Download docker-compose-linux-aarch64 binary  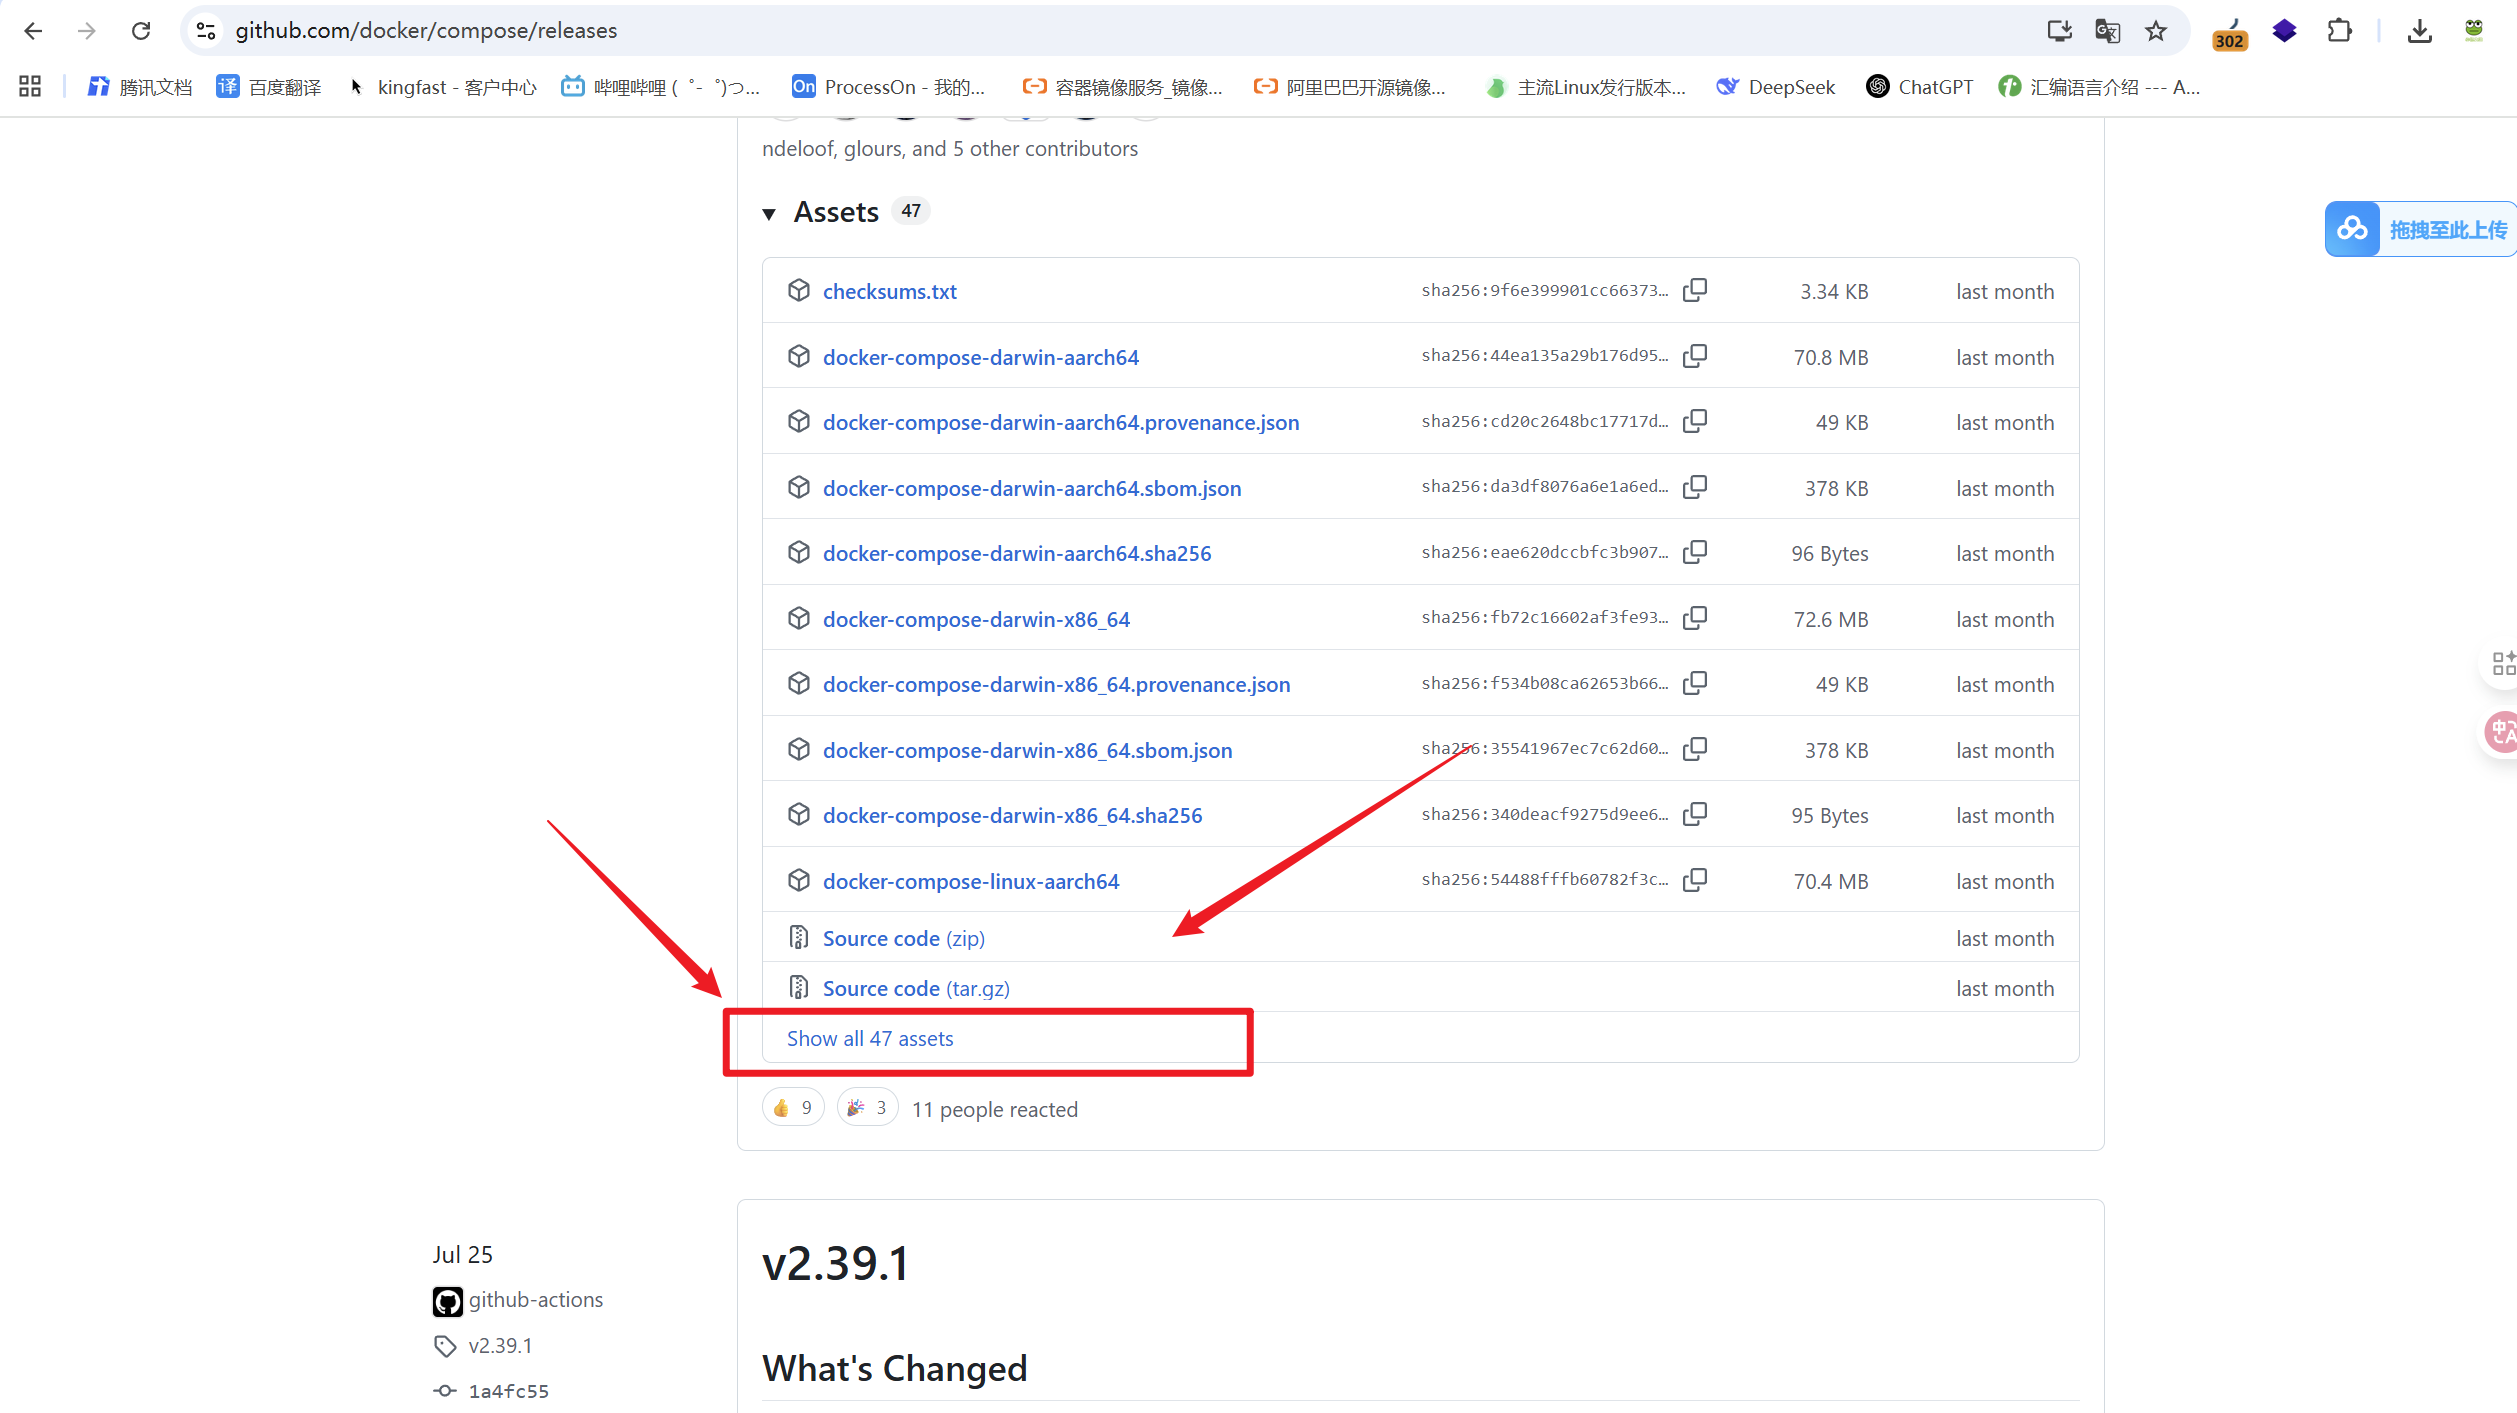pyautogui.click(x=970, y=882)
